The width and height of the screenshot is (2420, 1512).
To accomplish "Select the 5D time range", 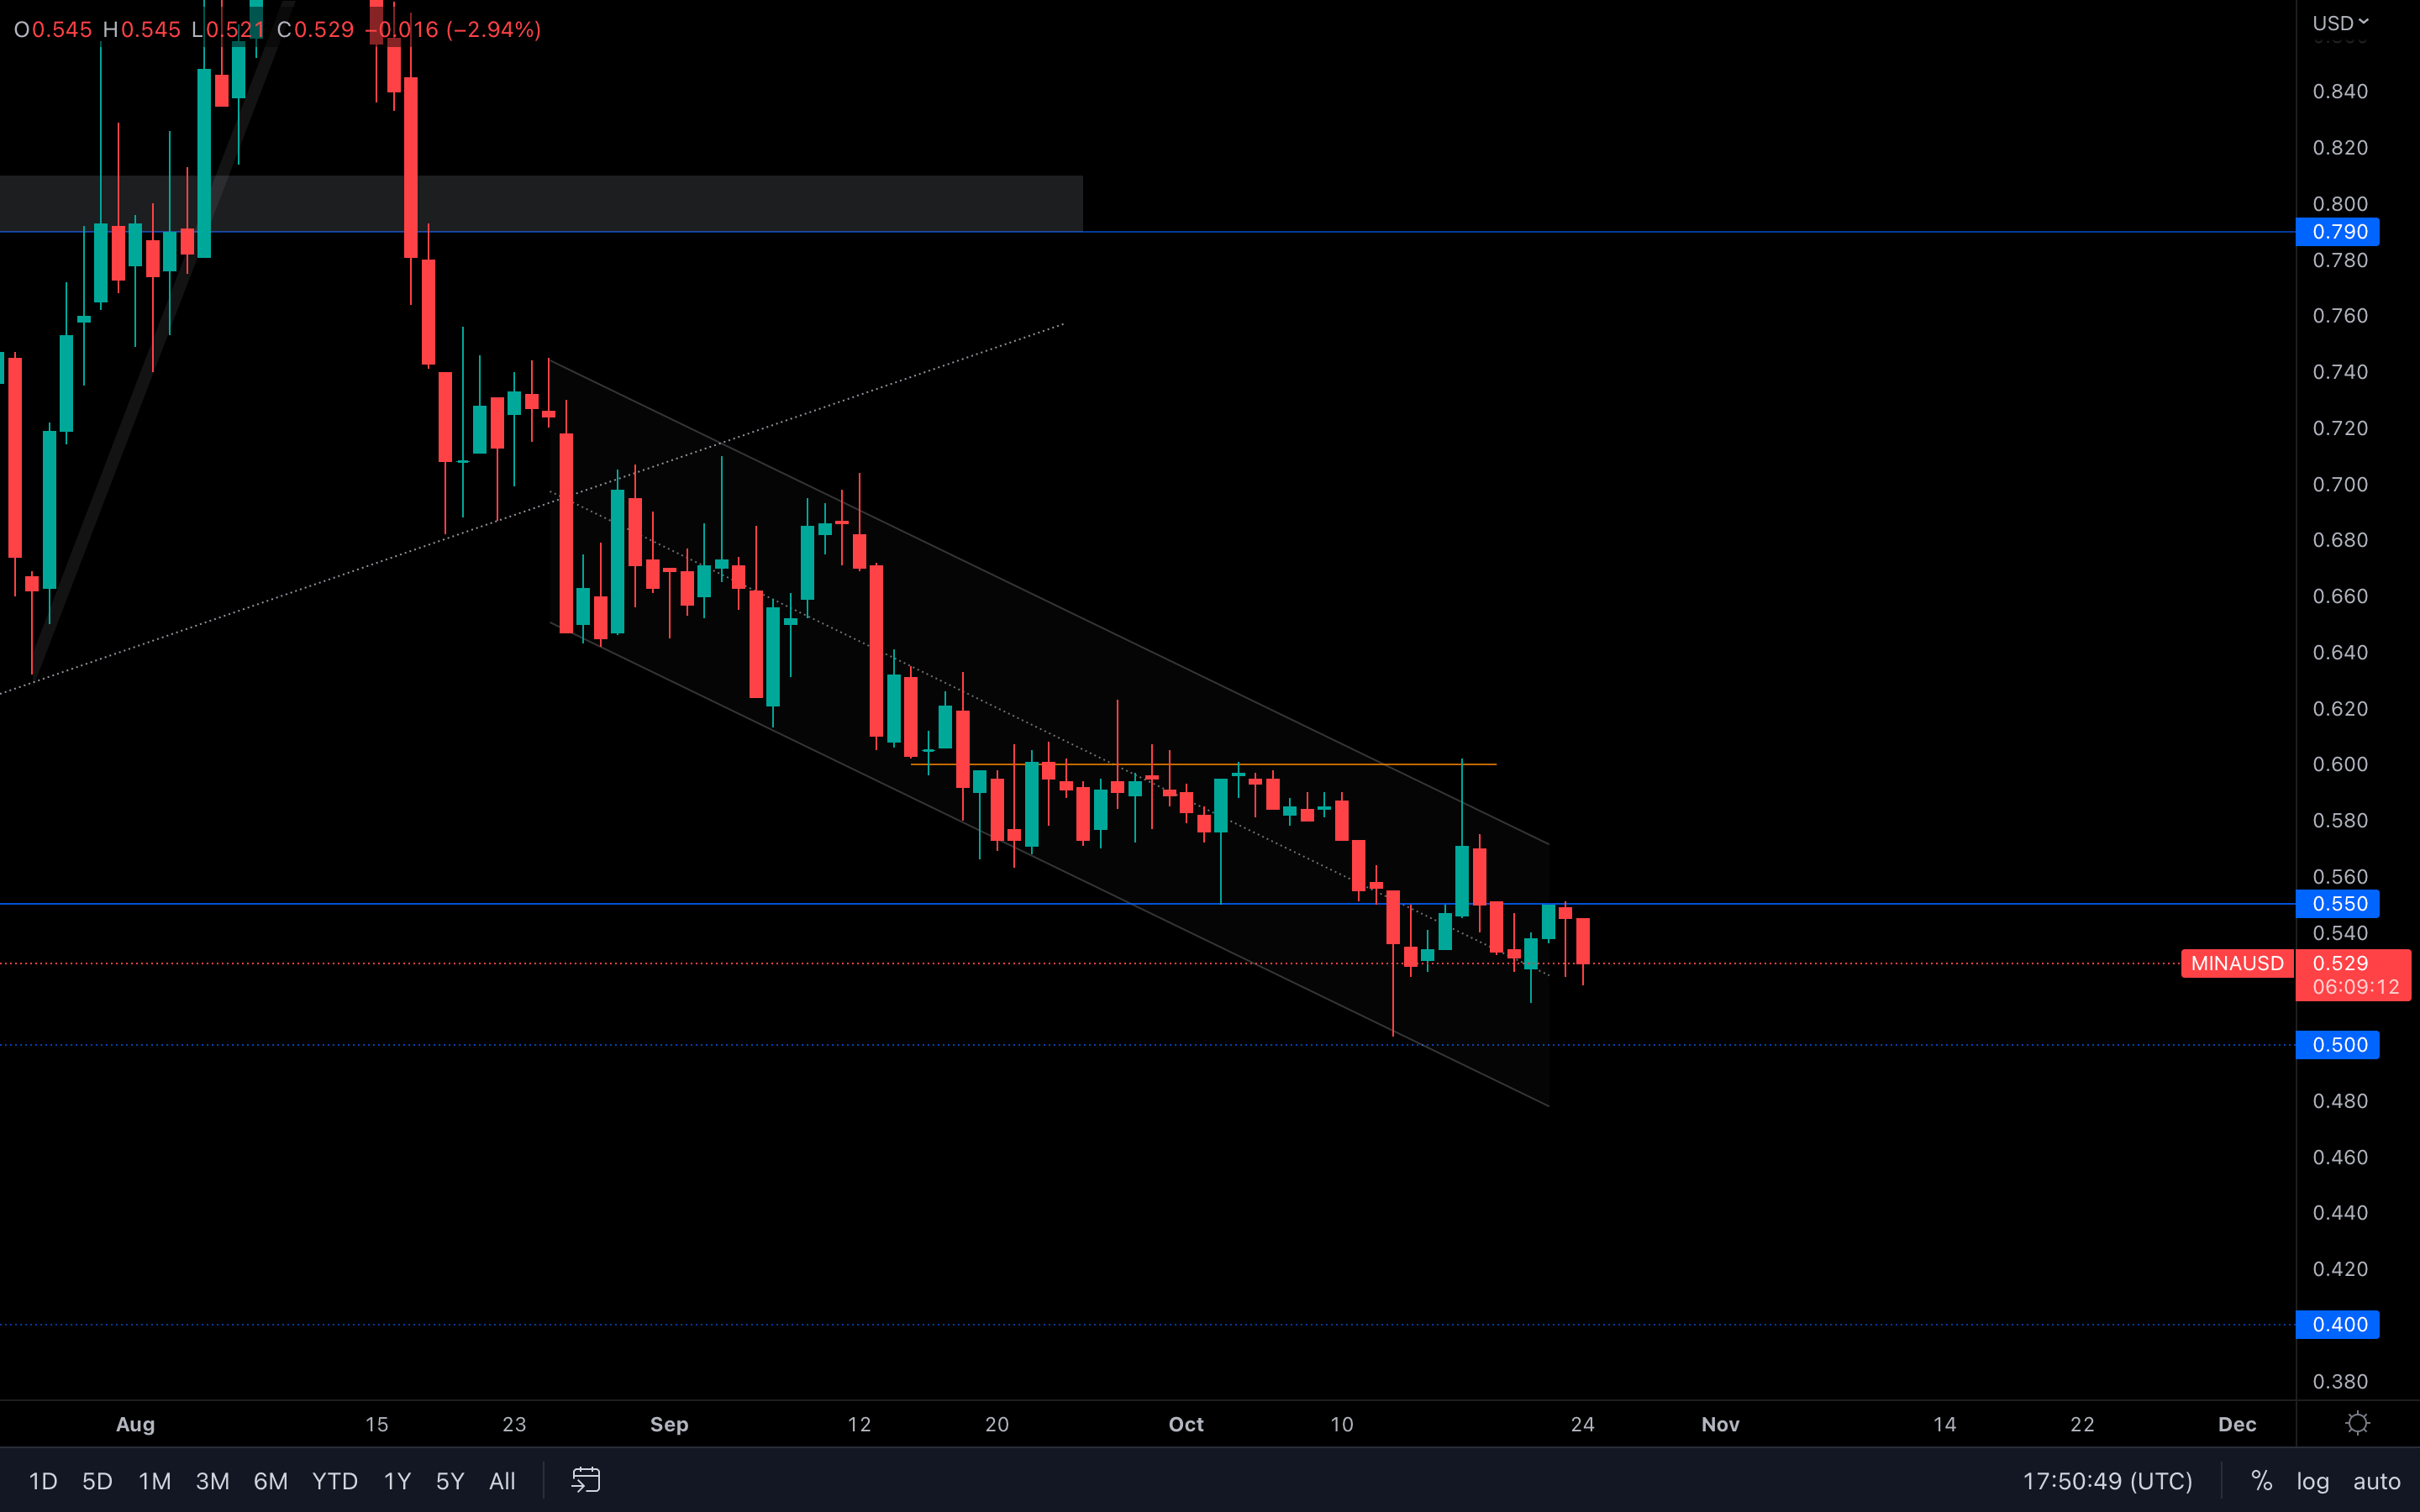I will click(x=97, y=1481).
